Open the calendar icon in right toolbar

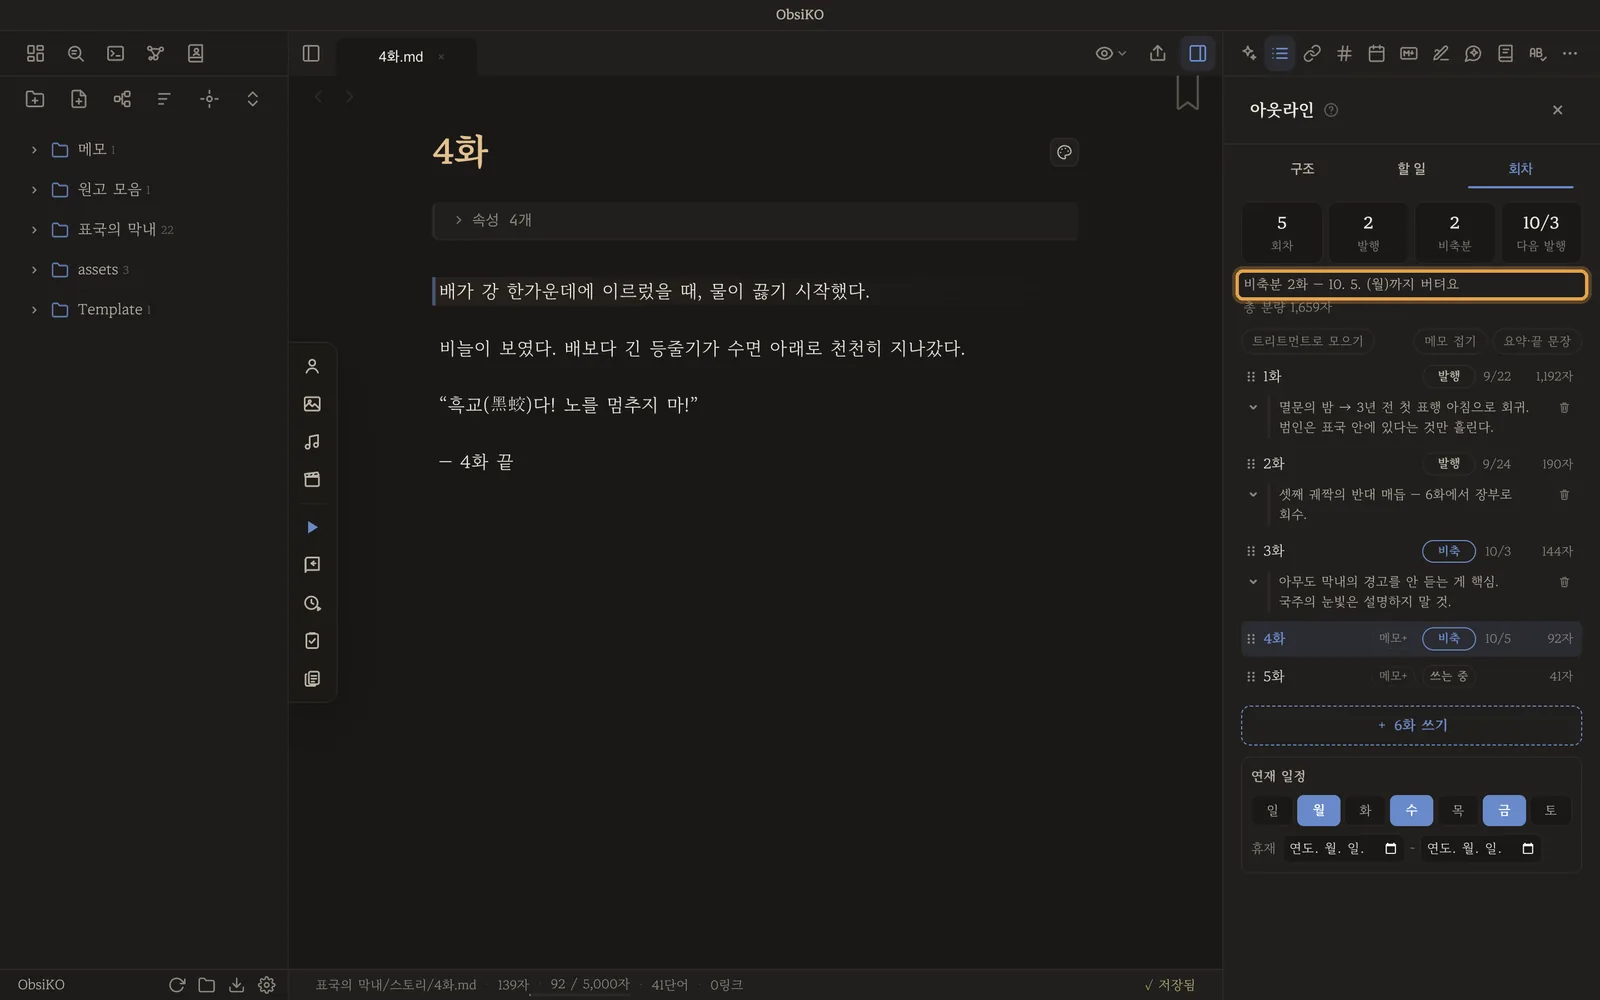point(1376,53)
